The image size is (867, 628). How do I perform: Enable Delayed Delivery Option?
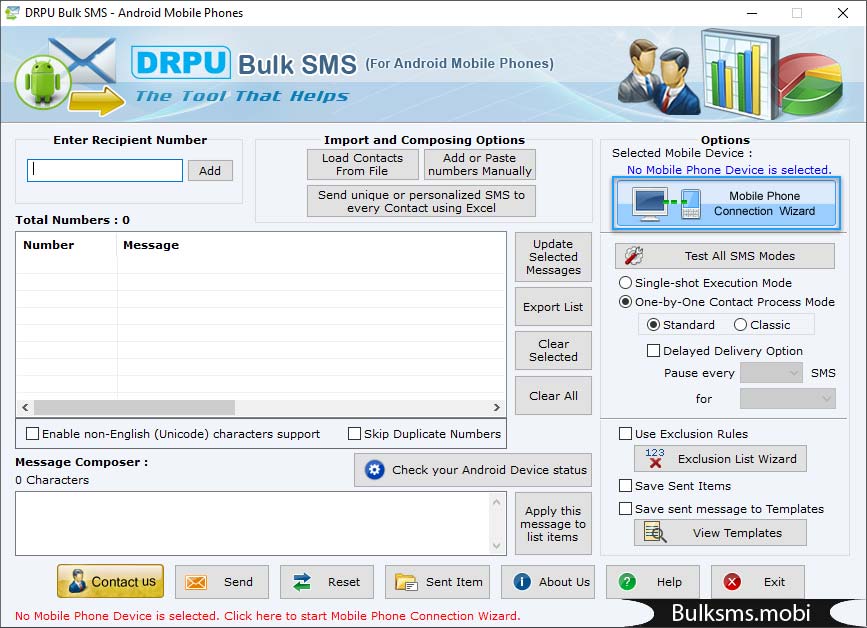653,350
